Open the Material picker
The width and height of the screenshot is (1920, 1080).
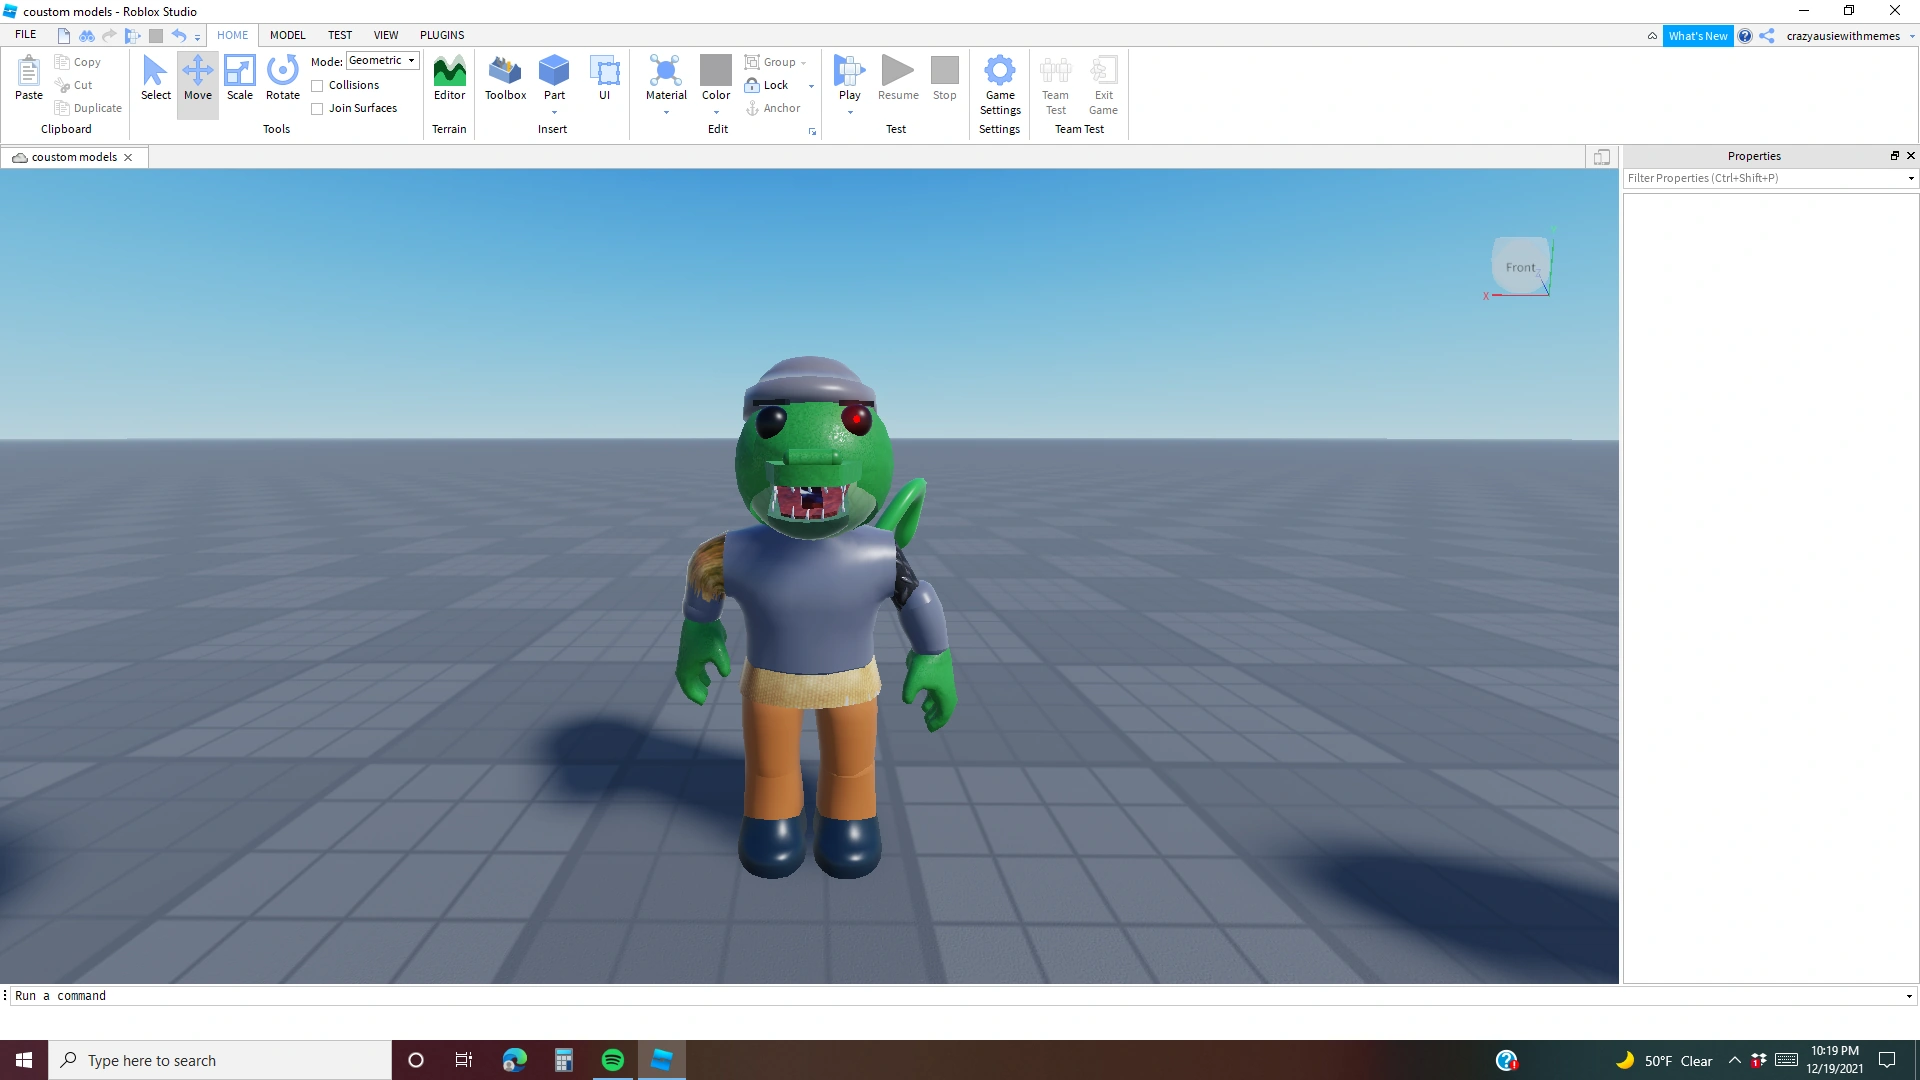666,78
